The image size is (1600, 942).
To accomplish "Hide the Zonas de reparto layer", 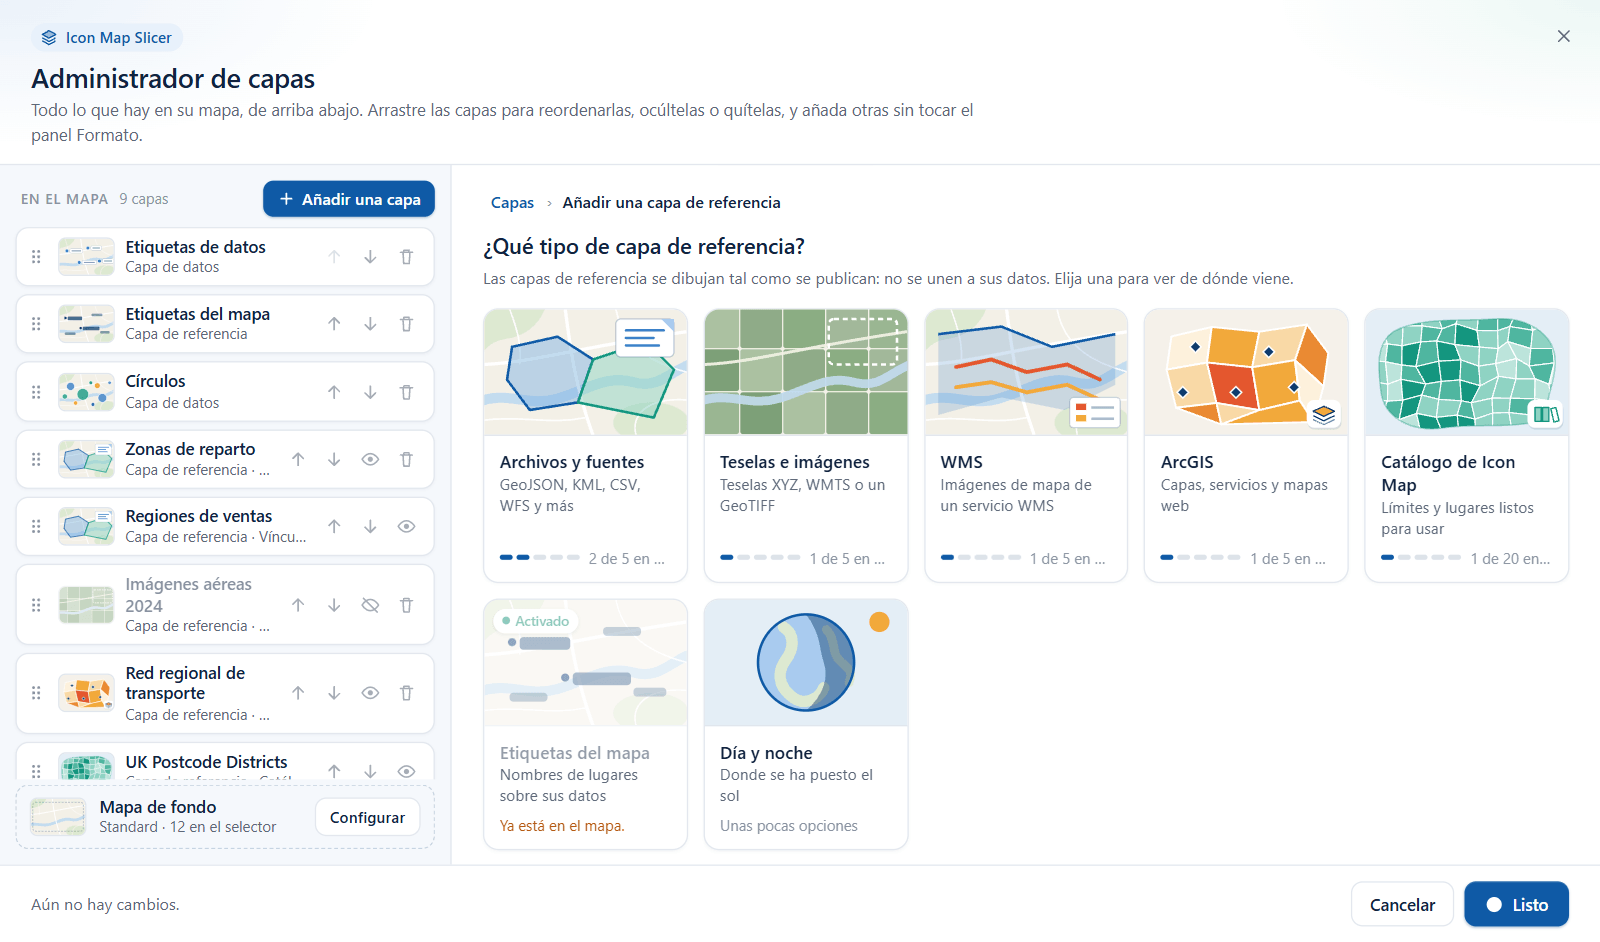I will (x=370, y=459).
